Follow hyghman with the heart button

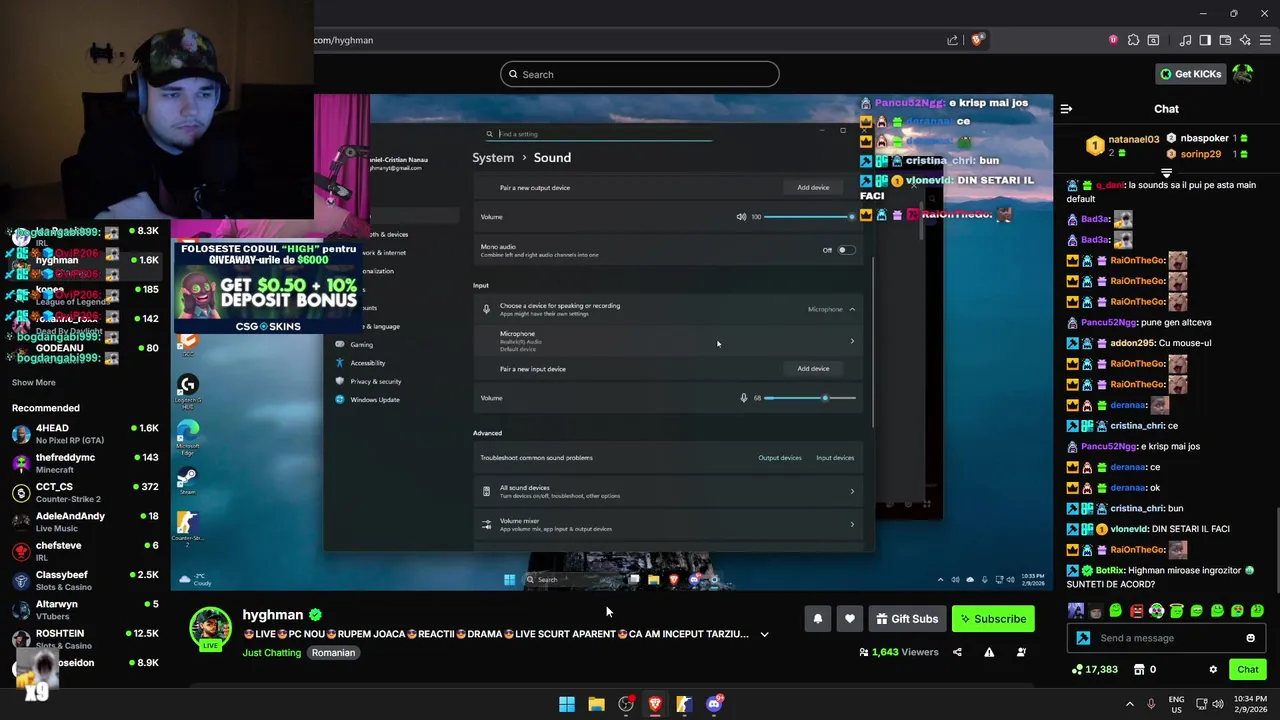(x=850, y=619)
